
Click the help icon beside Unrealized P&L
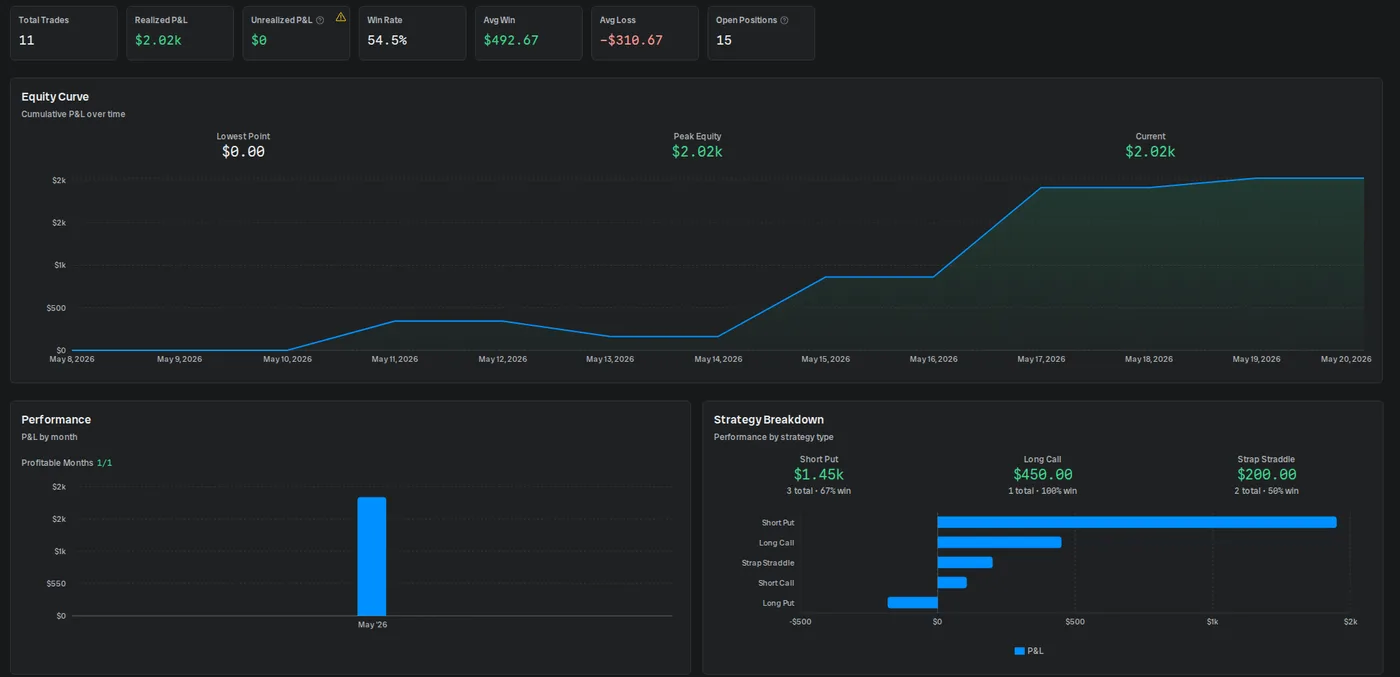tap(320, 20)
